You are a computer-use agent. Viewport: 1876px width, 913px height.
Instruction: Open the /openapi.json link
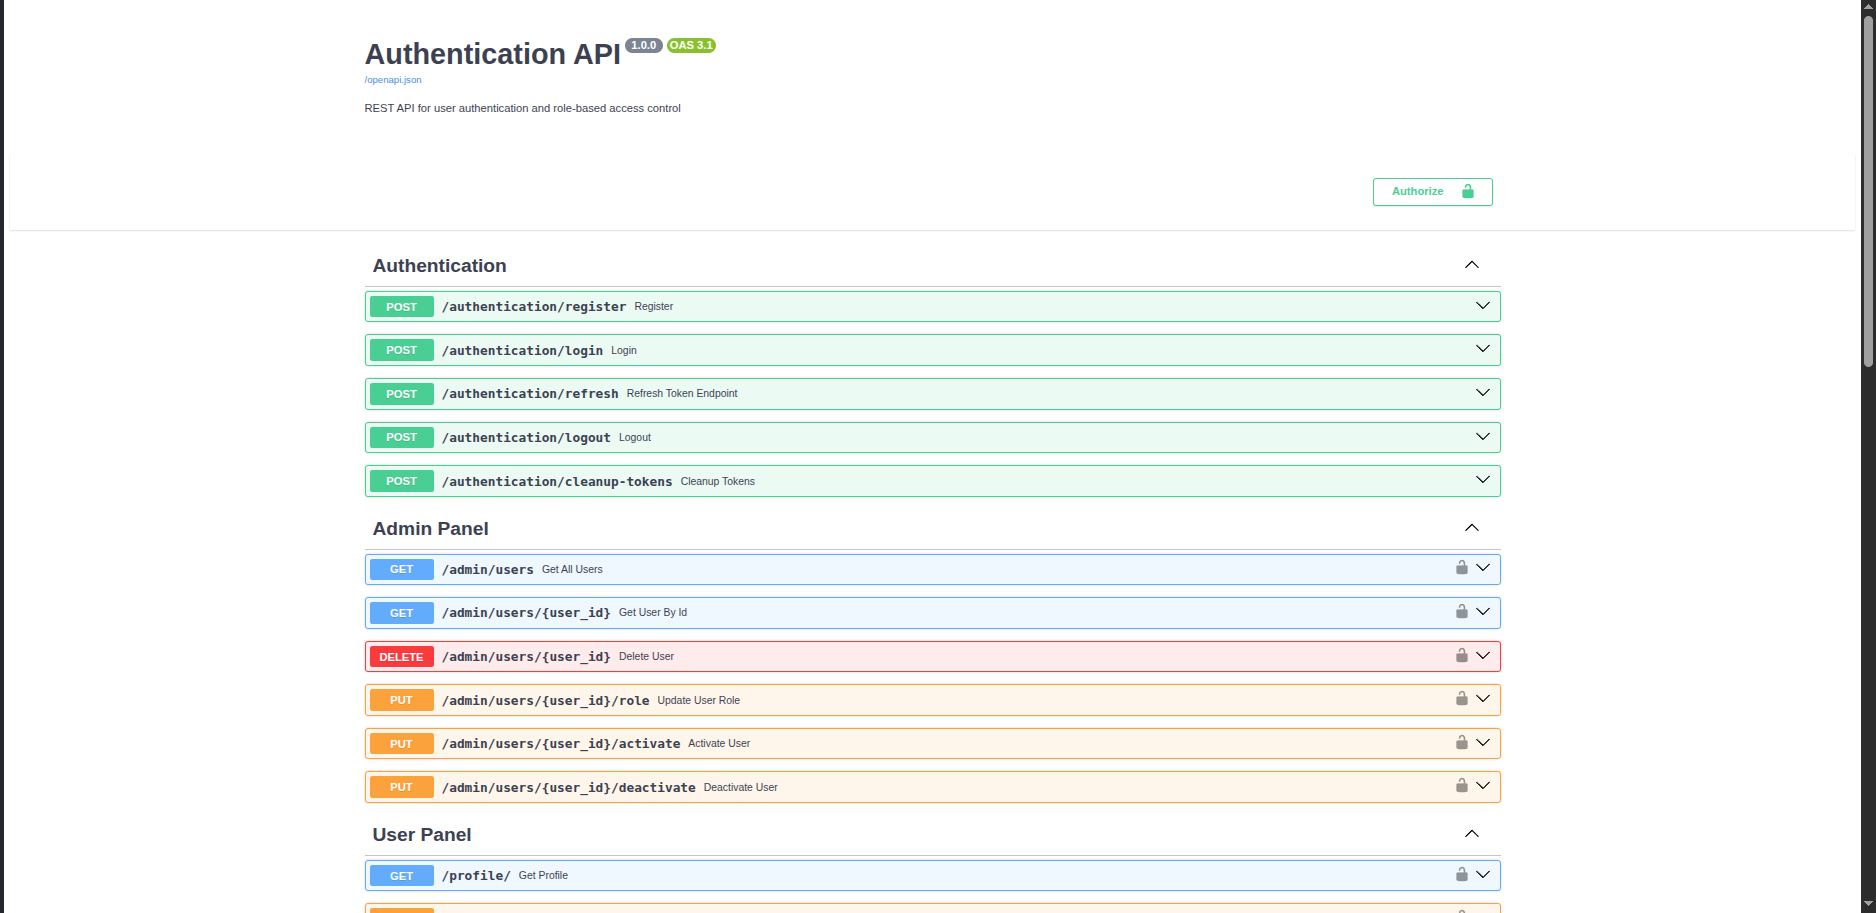pos(393,80)
